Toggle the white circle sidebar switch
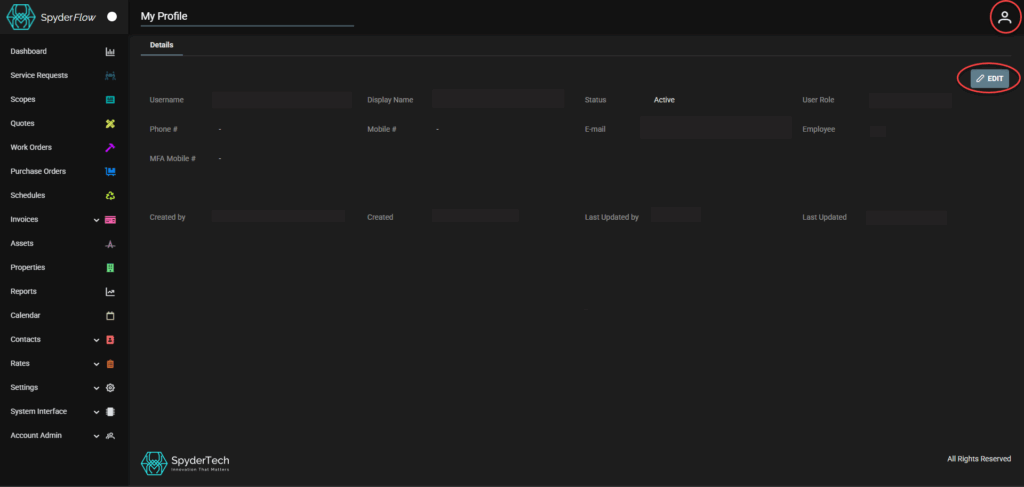Viewport: 1024px width, 487px height. pyautogui.click(x=112, y=17)
